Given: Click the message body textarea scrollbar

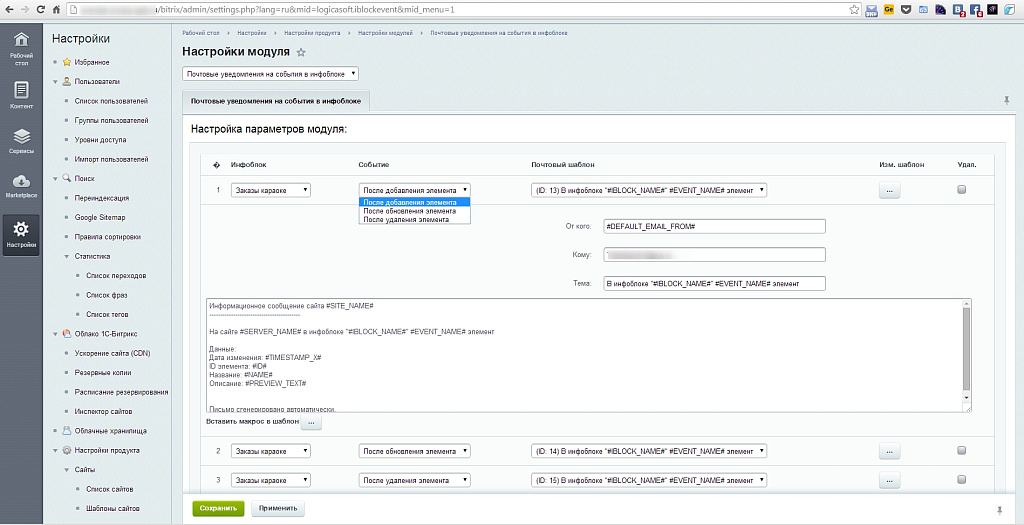Looking at the screenshot, I should point(965,350).
